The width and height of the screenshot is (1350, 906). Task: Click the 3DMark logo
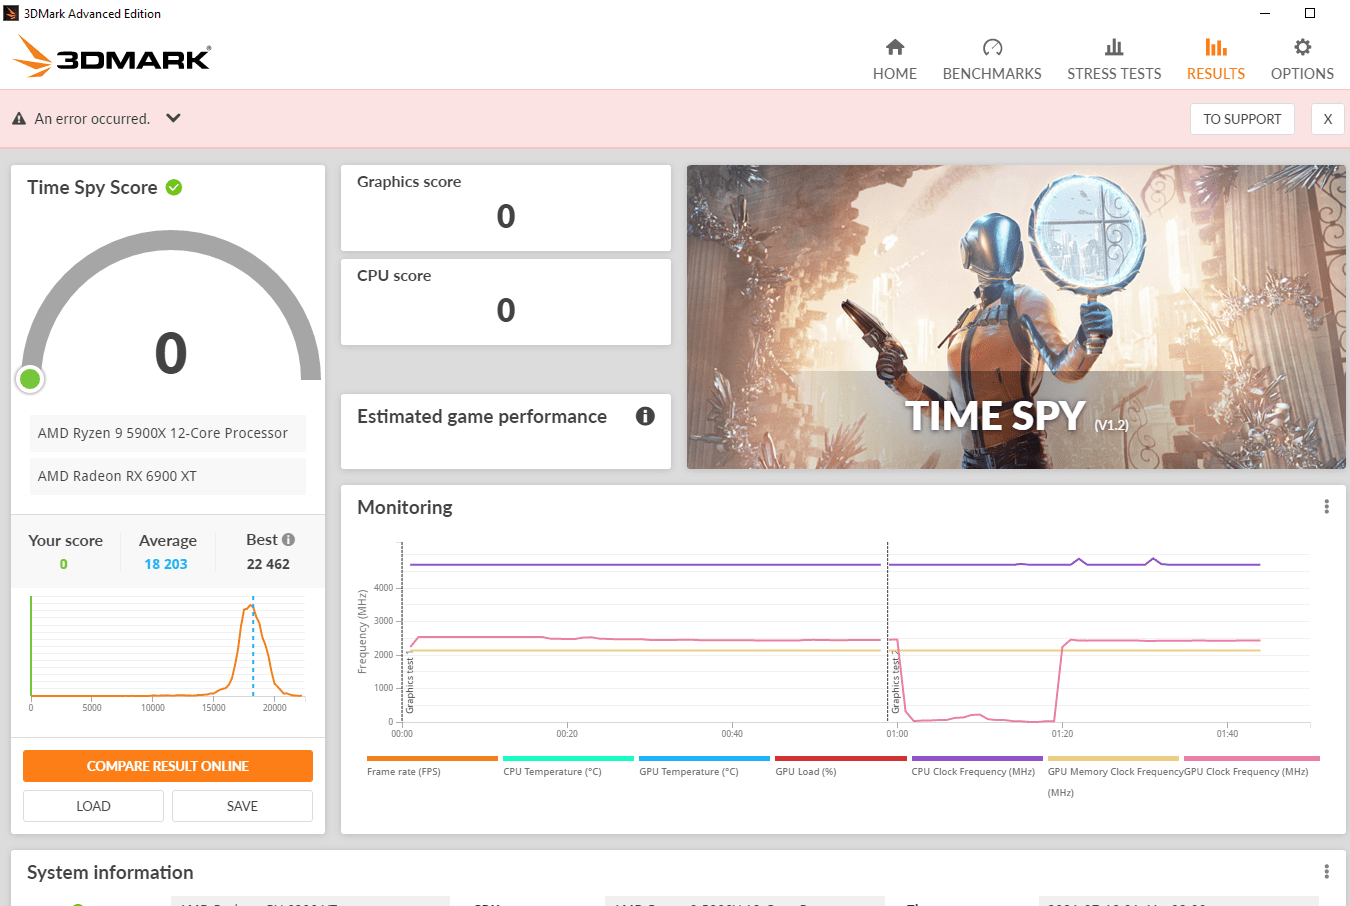pyautogui.click(x=112, y=56)
